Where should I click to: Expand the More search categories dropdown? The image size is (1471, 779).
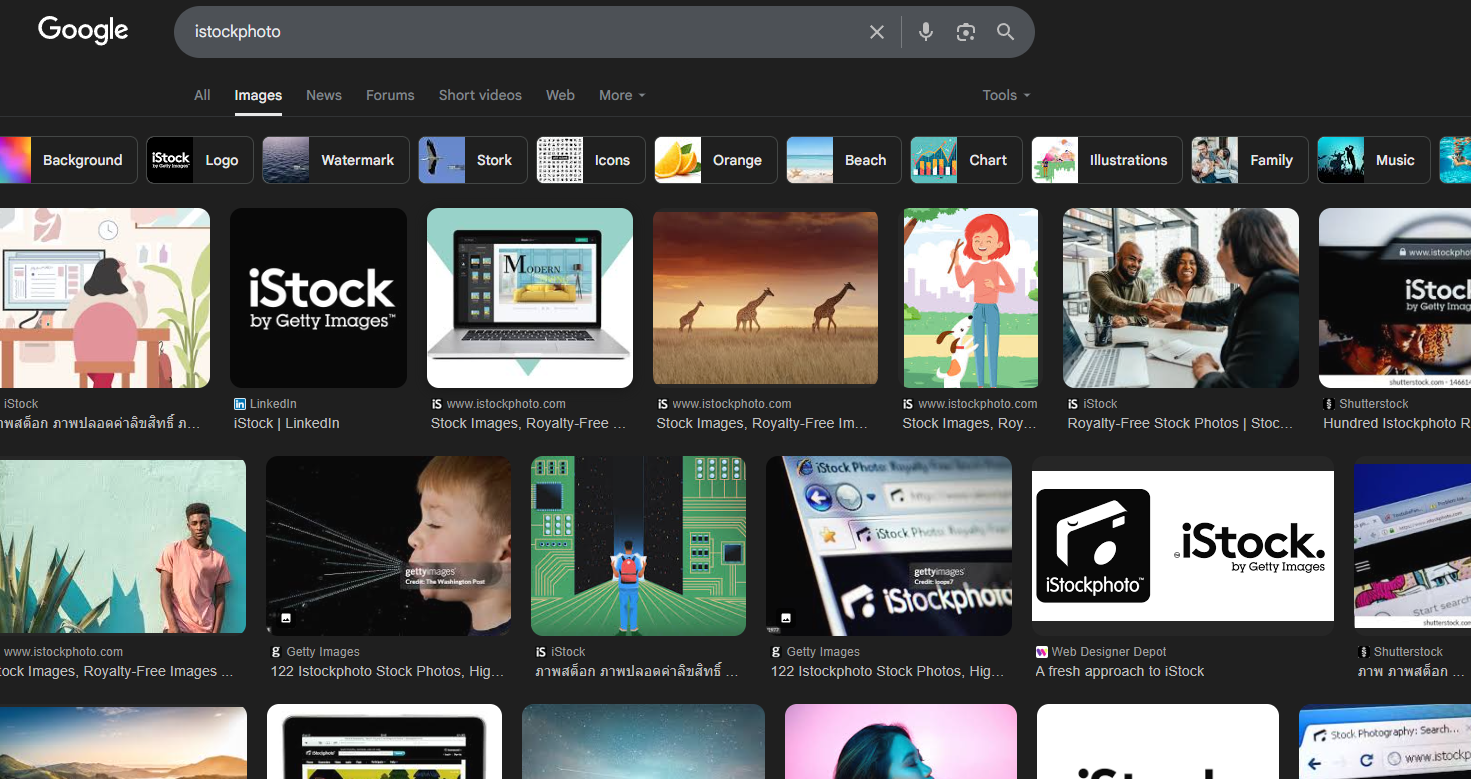tap(621, 95)
